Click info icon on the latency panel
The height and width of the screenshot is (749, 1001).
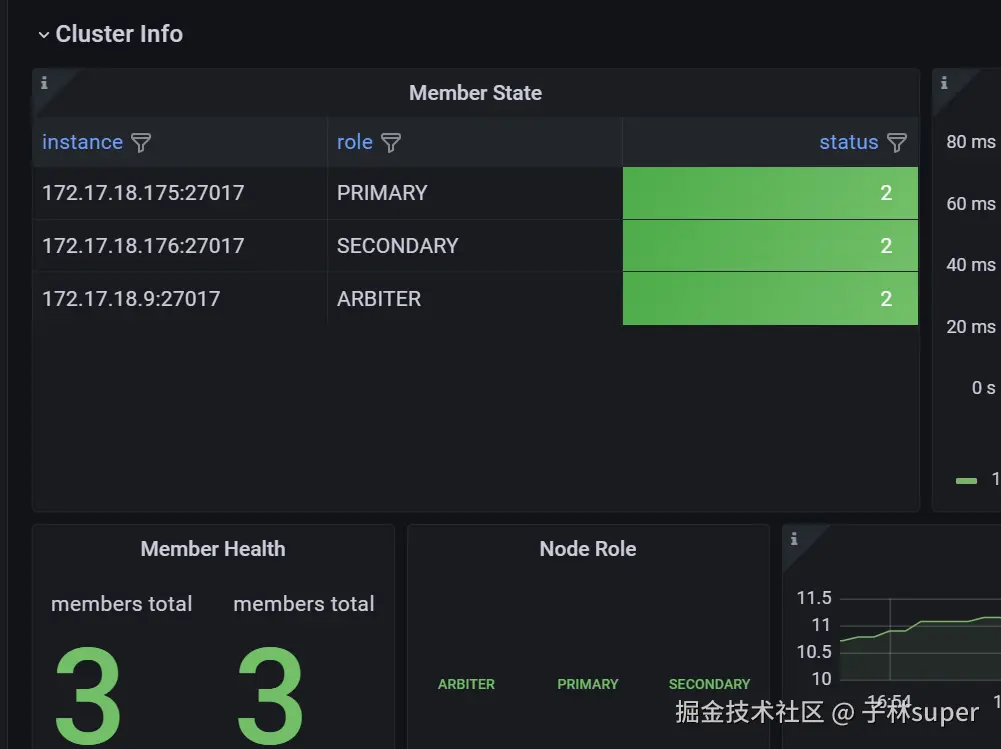pos(944,82)
